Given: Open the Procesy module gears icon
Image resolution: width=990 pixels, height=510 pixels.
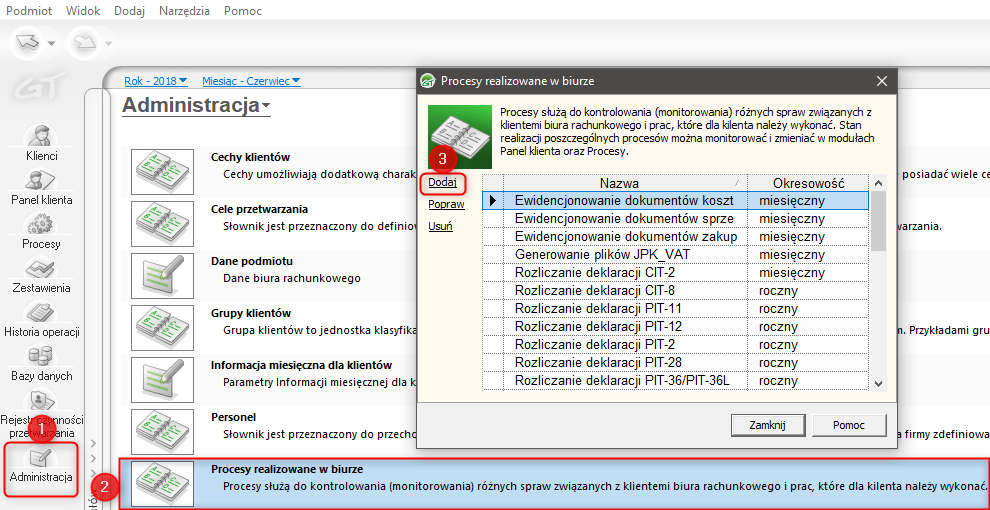Looking at the screenshot, I should [x=42, y=225].
